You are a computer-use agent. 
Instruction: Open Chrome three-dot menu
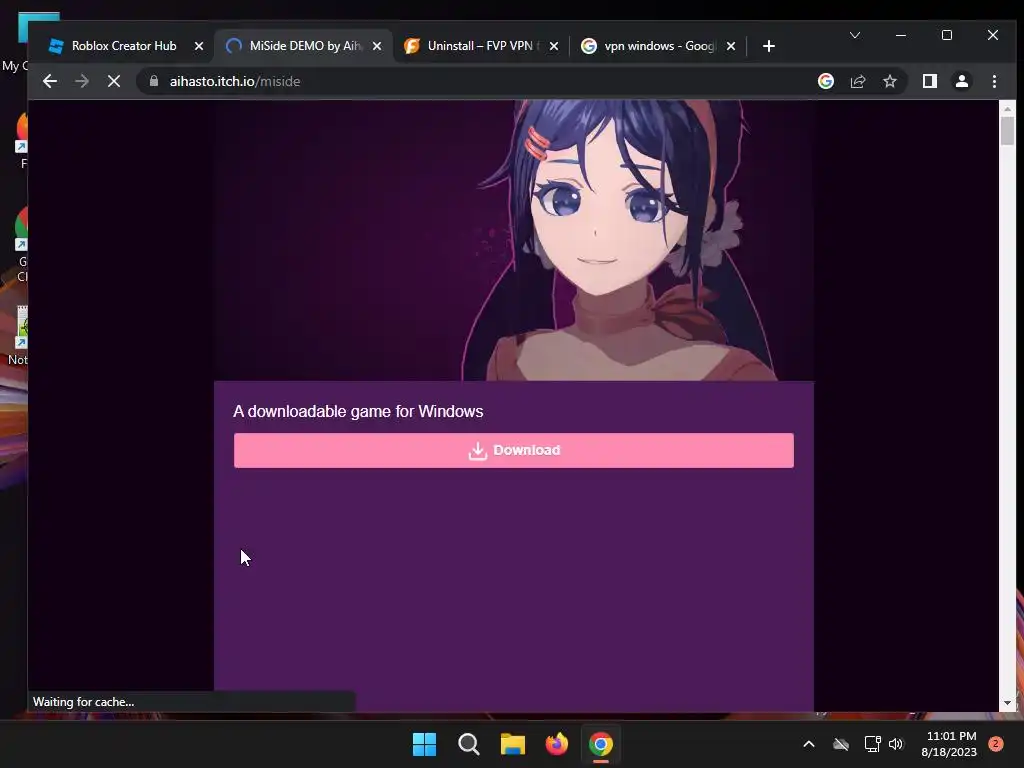pyautogui.click(x=994, y=81)
